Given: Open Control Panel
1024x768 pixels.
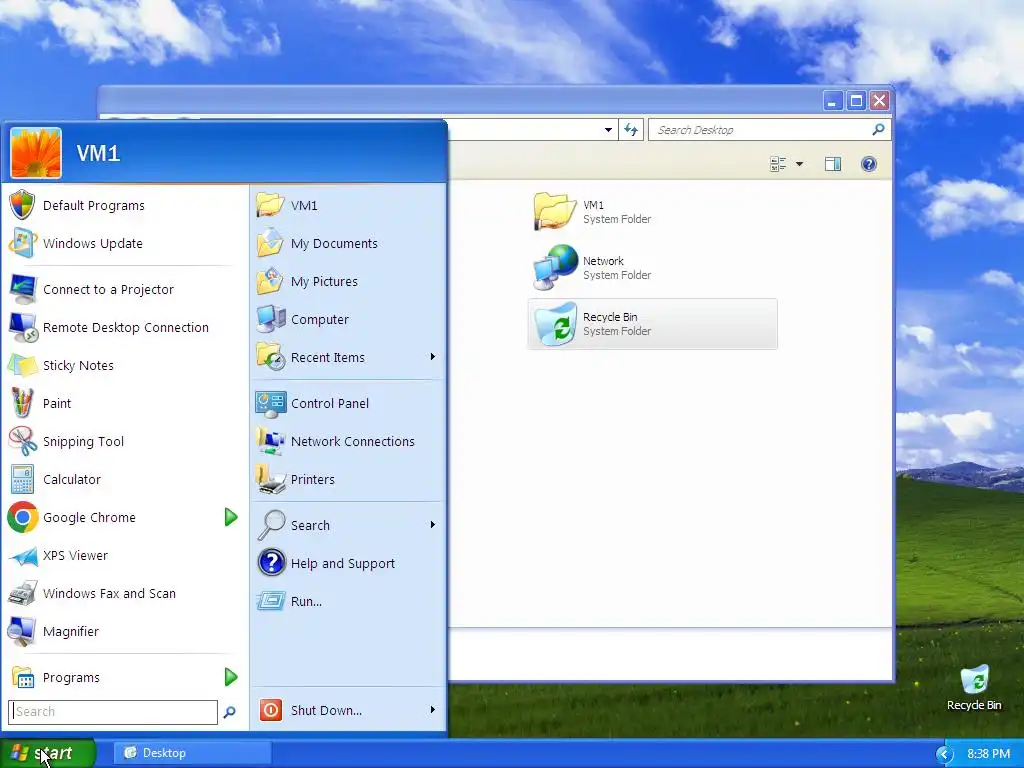Looking at the screenshot, I should [348, 404].
